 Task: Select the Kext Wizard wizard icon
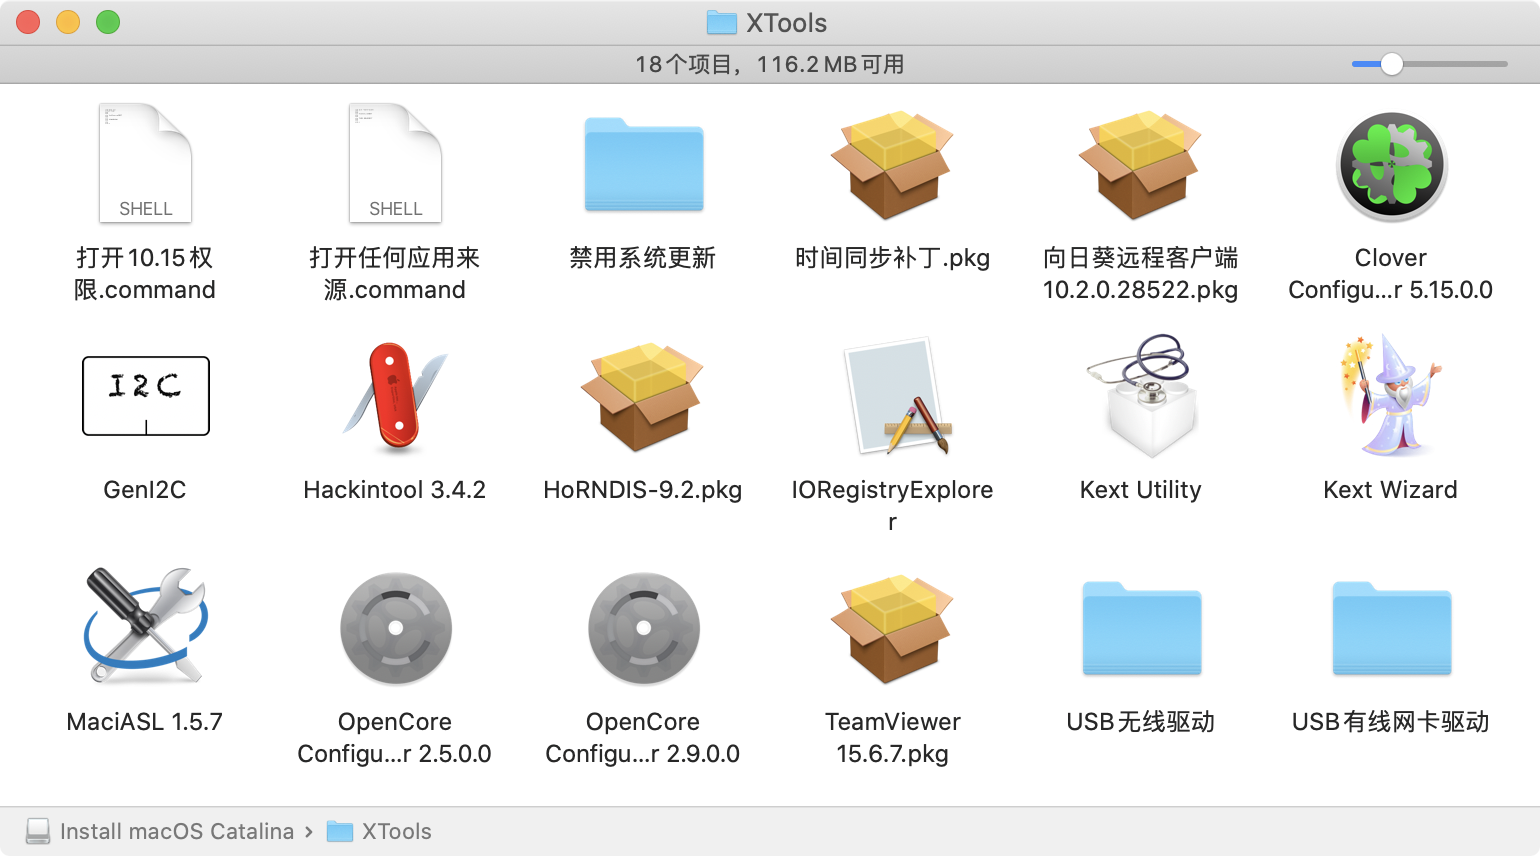(x=1391, y=396)
